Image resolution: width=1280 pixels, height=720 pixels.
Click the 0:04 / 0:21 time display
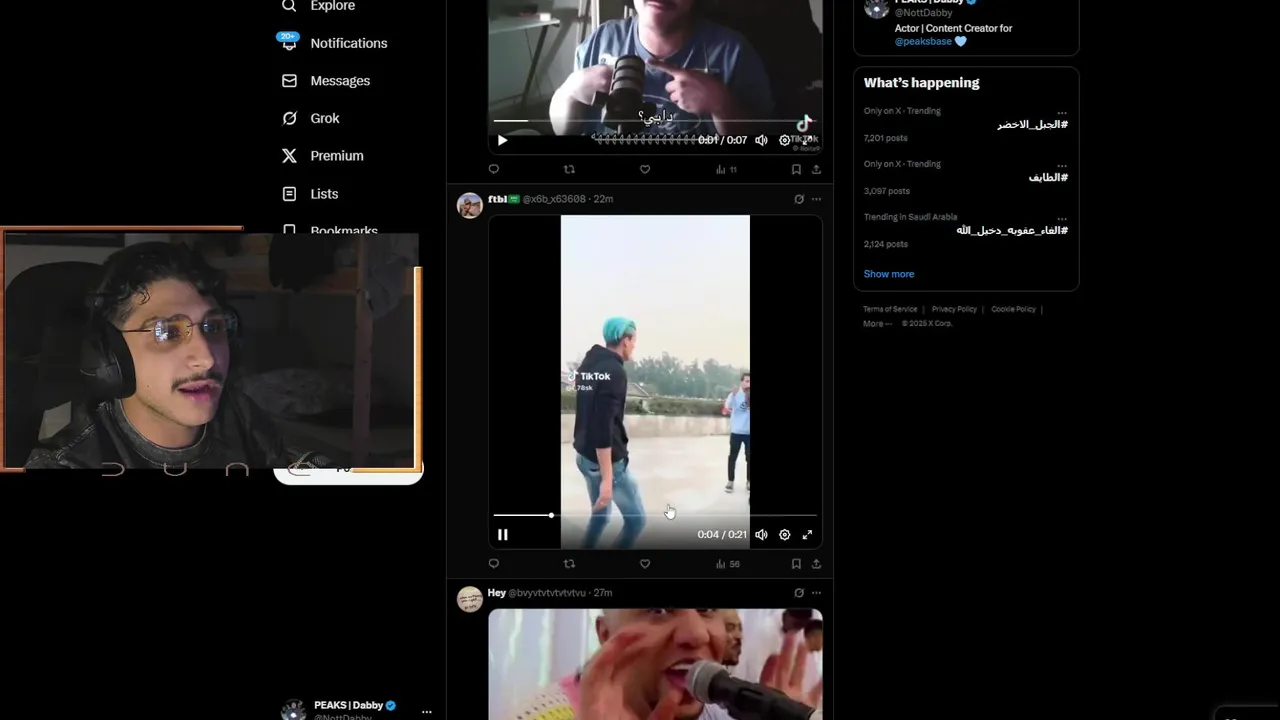722,535
